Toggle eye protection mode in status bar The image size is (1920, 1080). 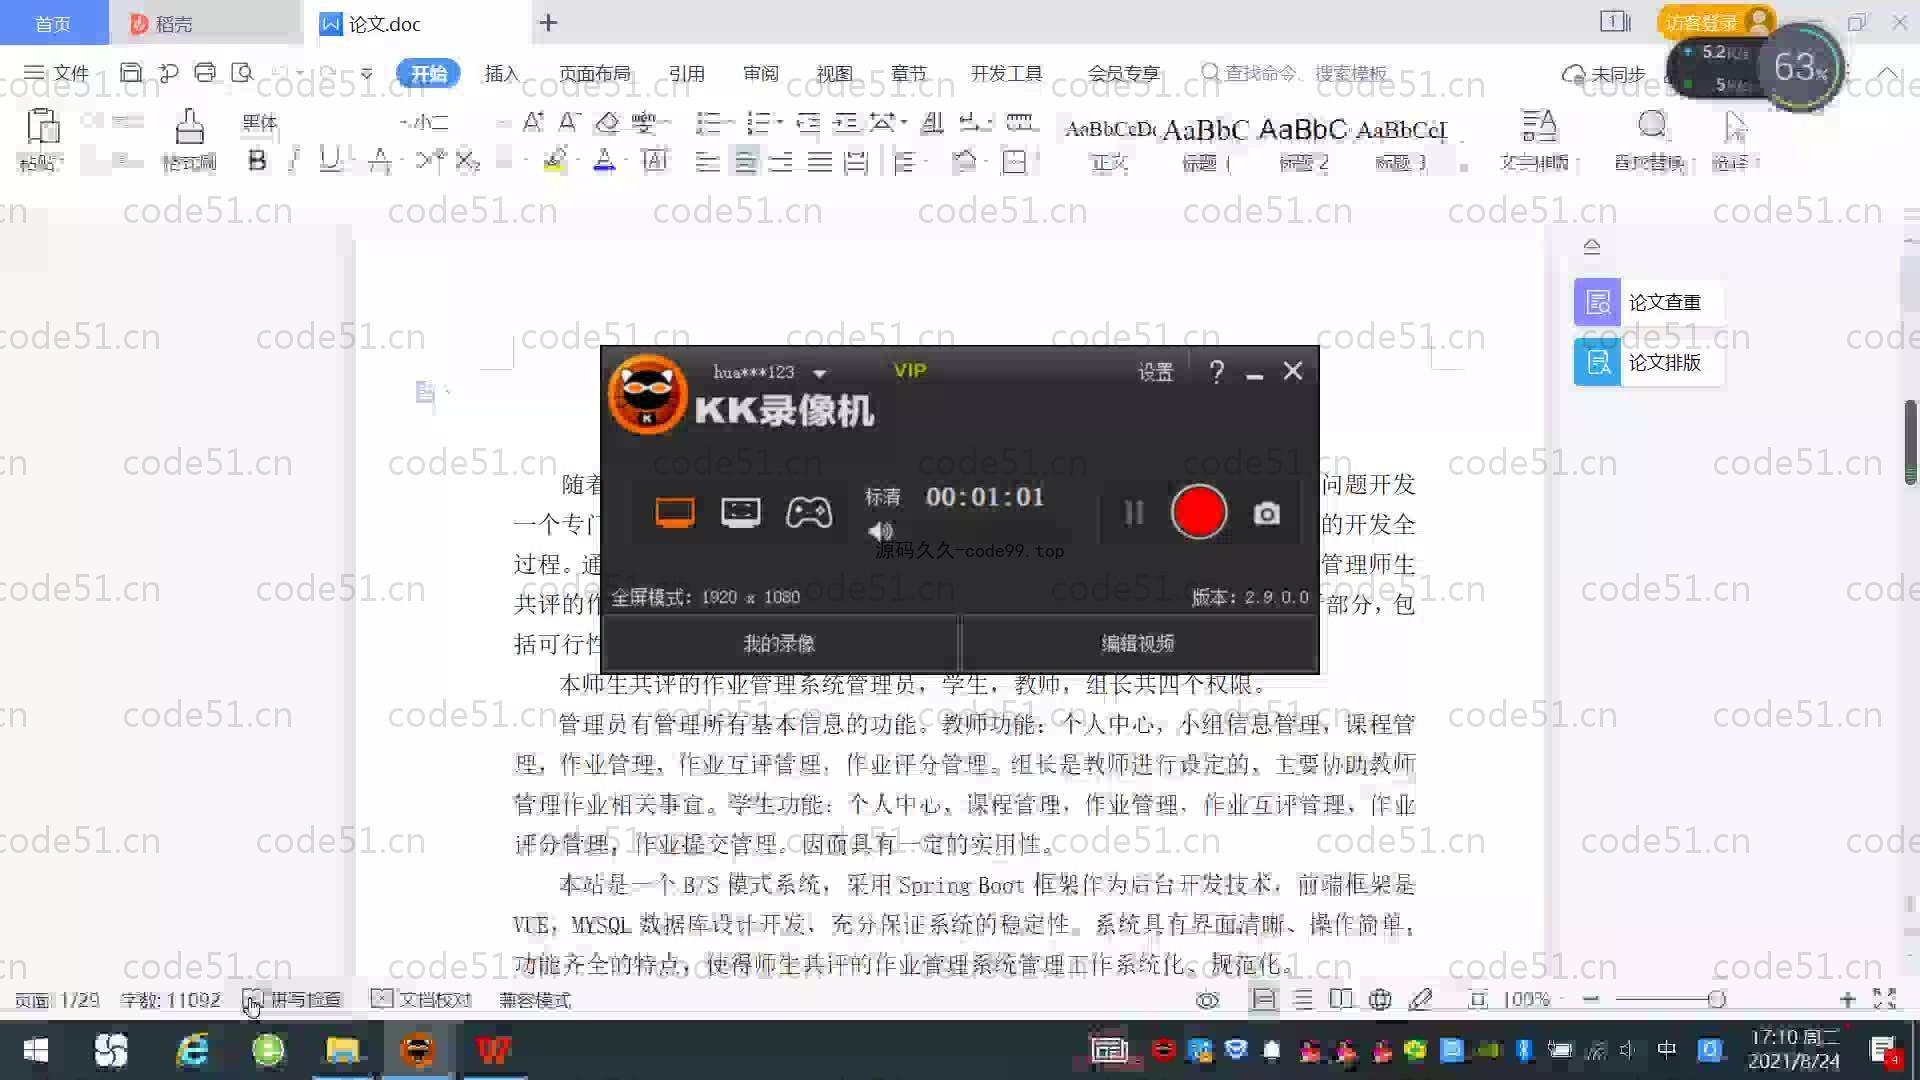coord(1207,1000)
